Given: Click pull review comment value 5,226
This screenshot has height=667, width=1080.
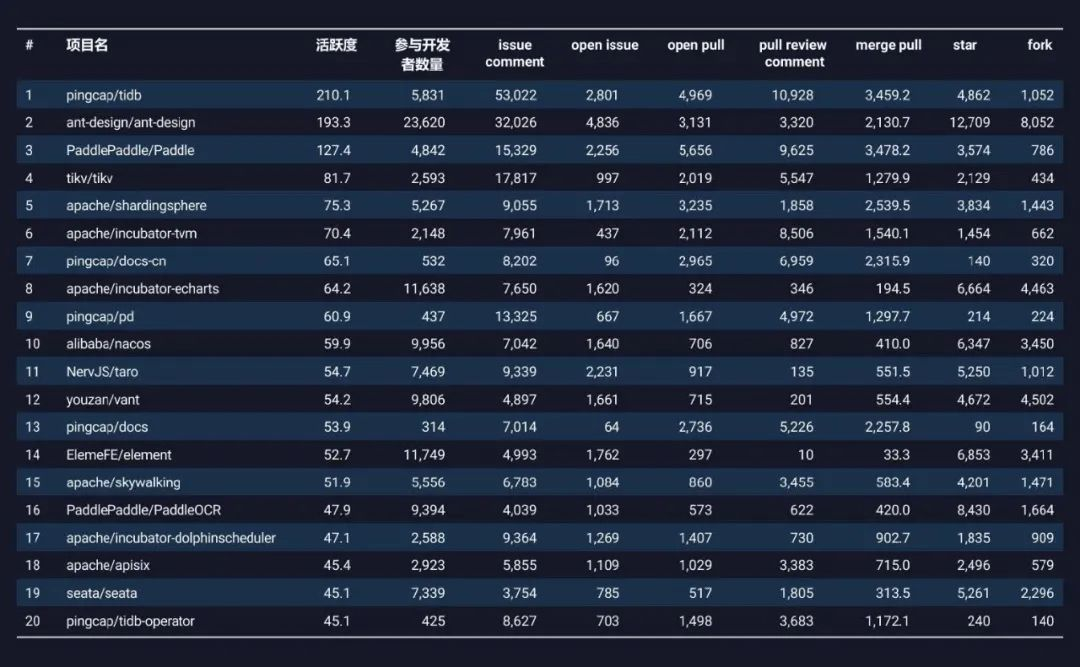Looking at the screenshot, I should pyautogui.click(x=796, y=427).
